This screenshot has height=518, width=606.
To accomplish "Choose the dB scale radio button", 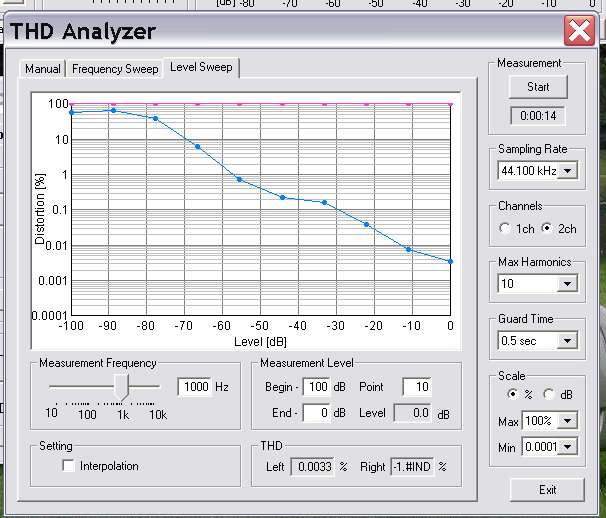I will tap(549, 394).
